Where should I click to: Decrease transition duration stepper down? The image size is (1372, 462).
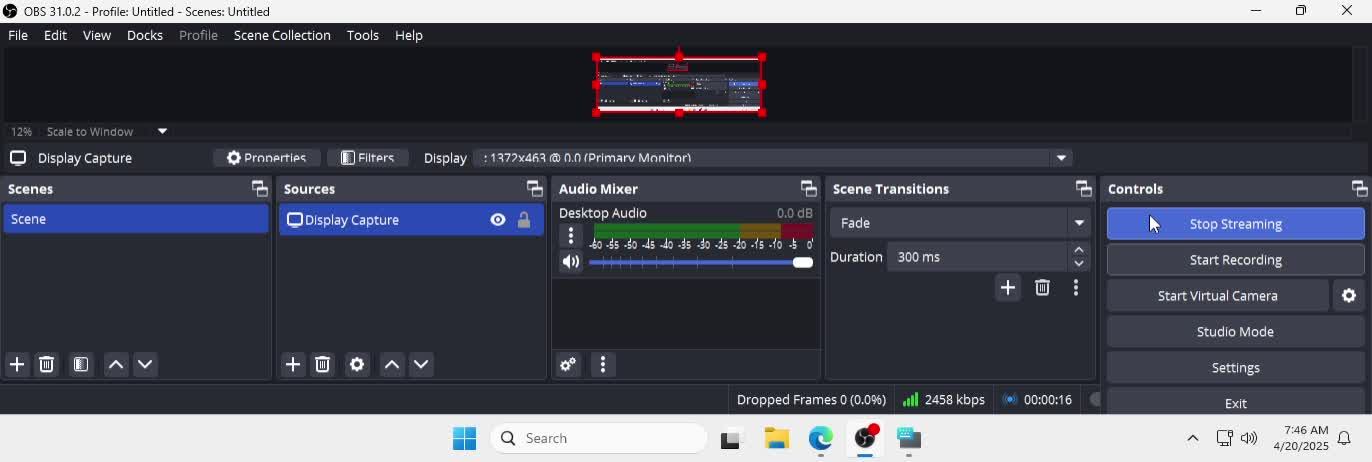coord(1079,264)
